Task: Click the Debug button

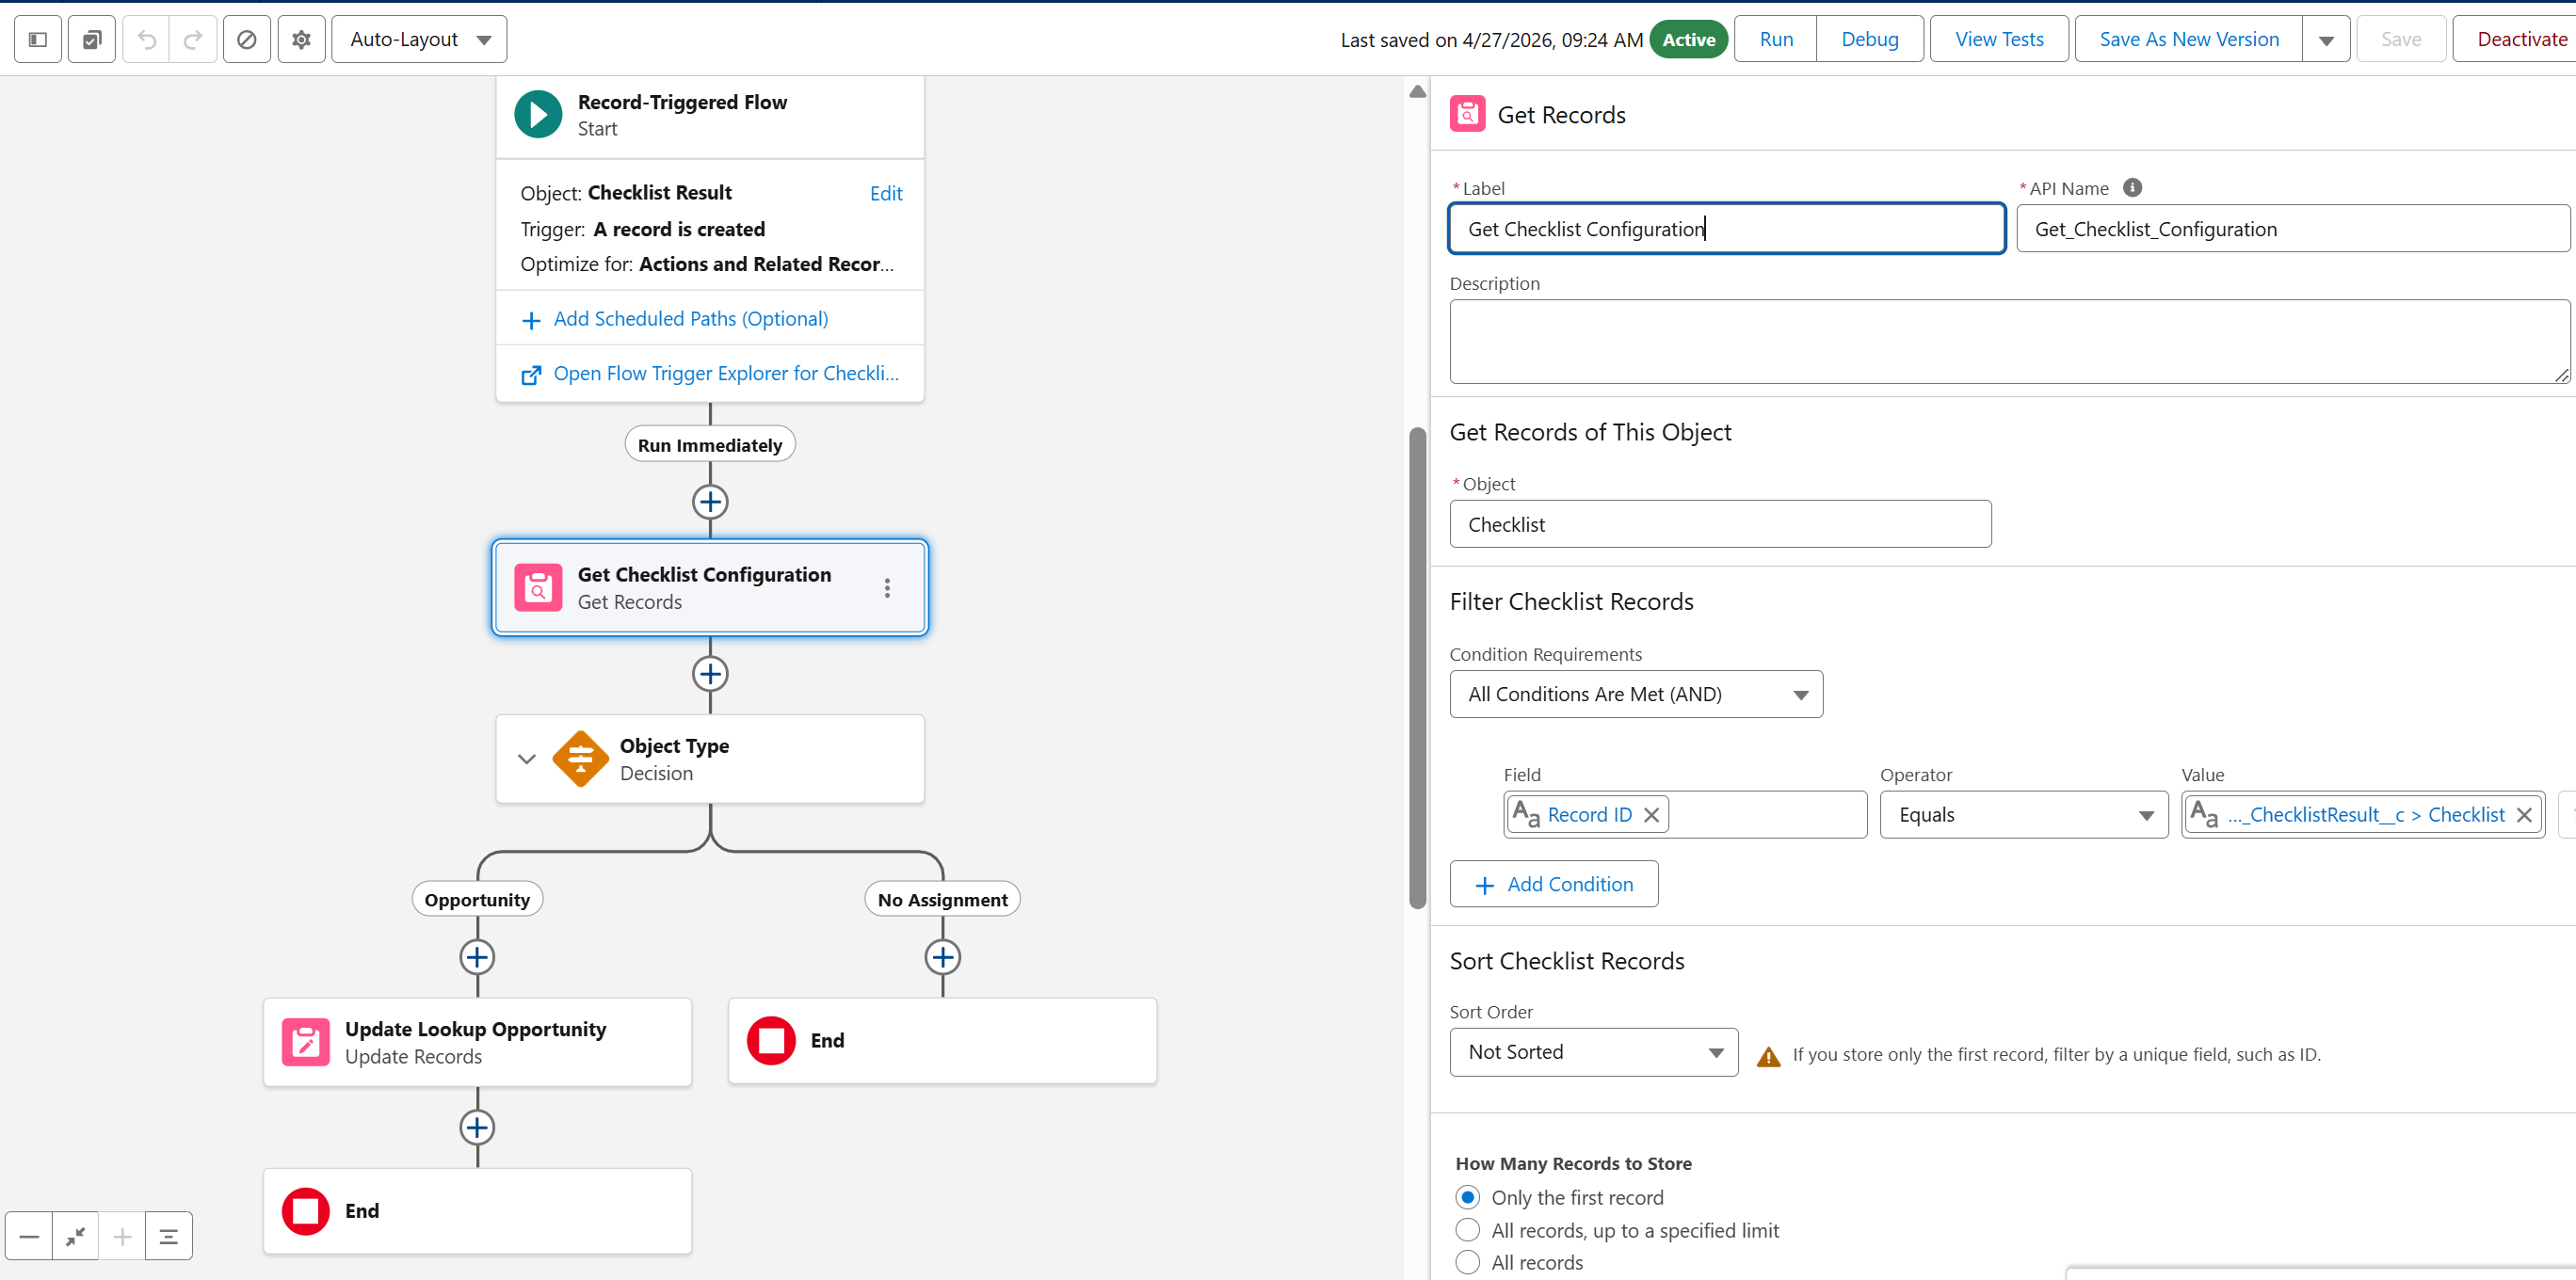Action: click(x=1869, y=40)
